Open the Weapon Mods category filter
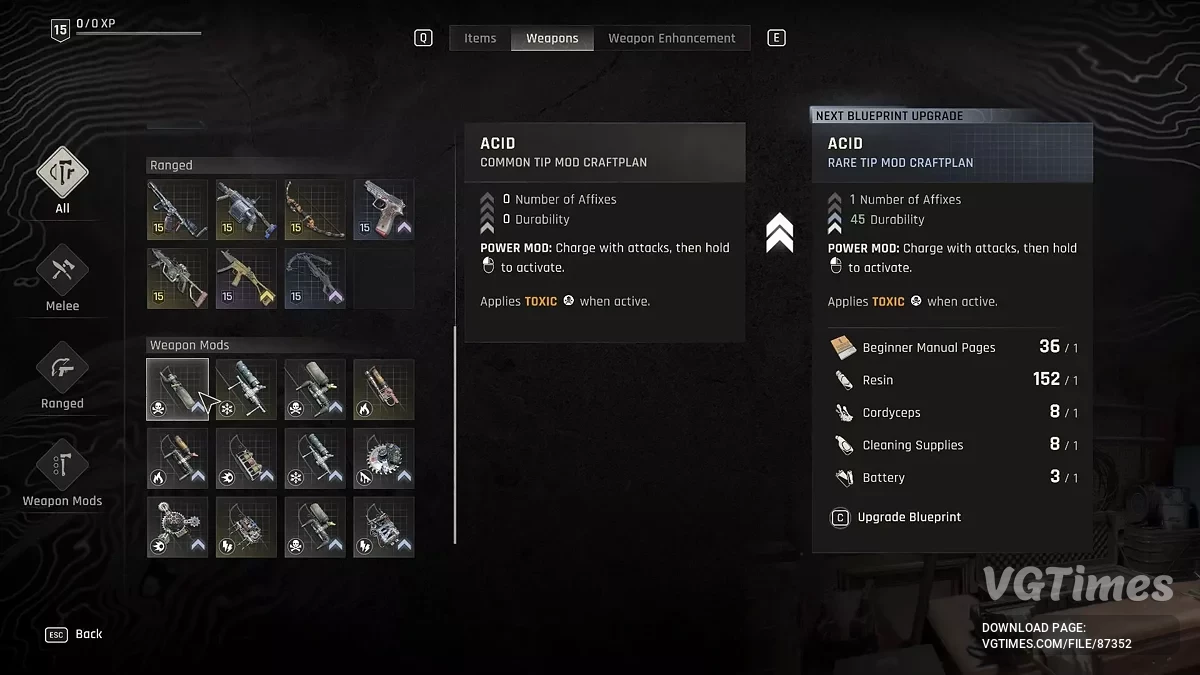This screenshot has height=675, width=1200. click(x=62, y=466)
